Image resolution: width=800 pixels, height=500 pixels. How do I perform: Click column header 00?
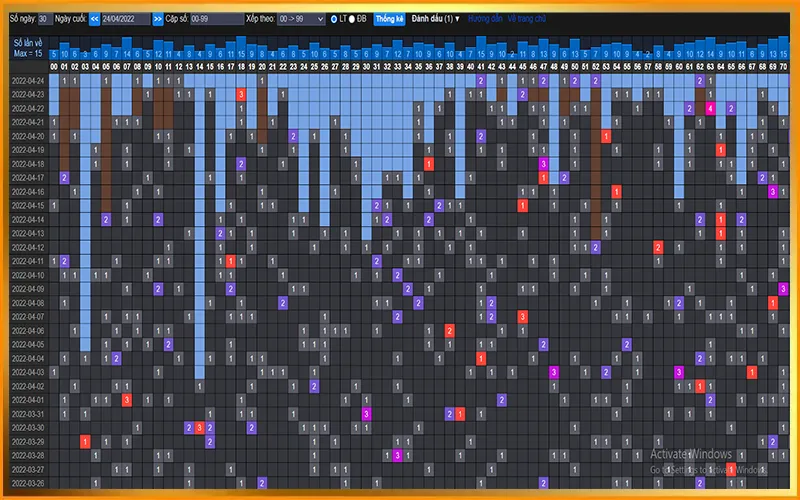click(x=54, y=66)
